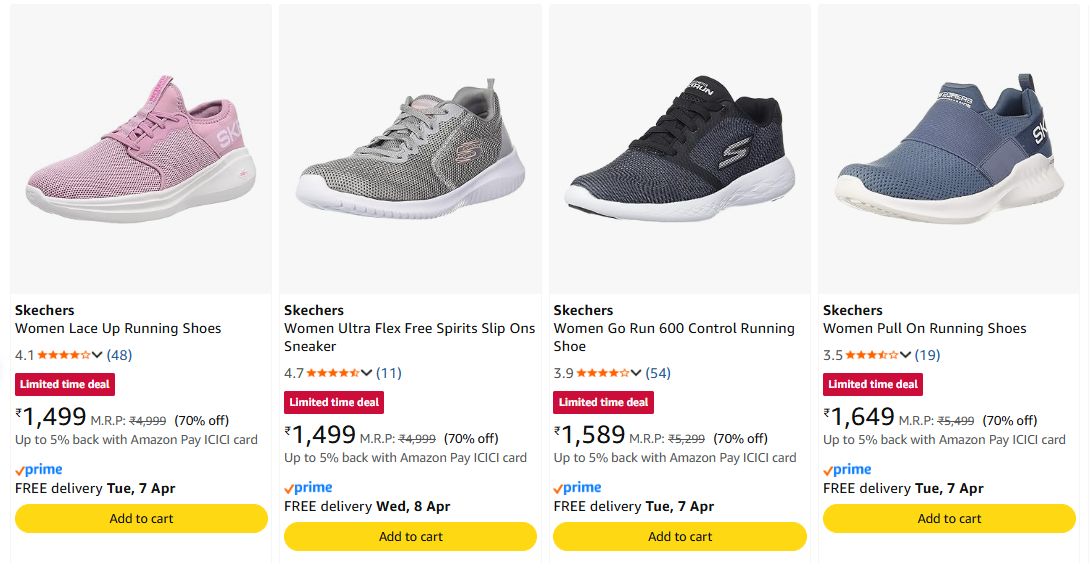The image size is (1089, 563).
Task: Click the 4.1 rating stars icon
Action: click(64, 355)
